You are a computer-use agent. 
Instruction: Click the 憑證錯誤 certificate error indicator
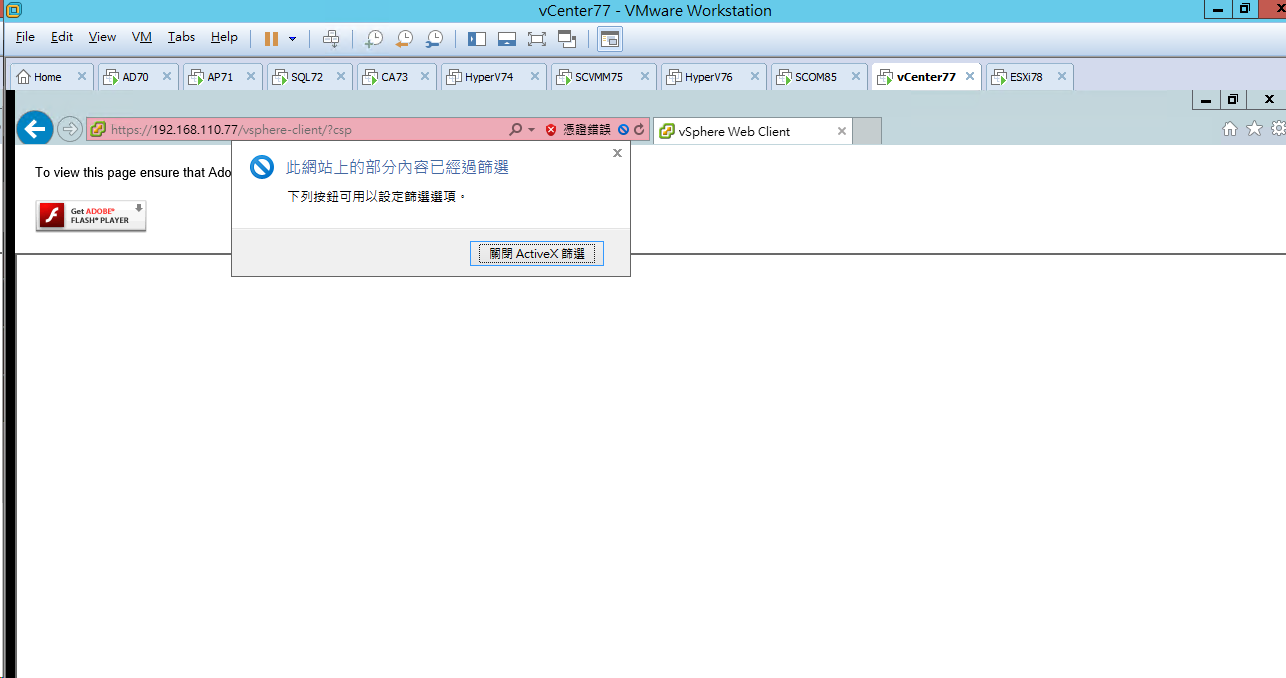[578, 130]
